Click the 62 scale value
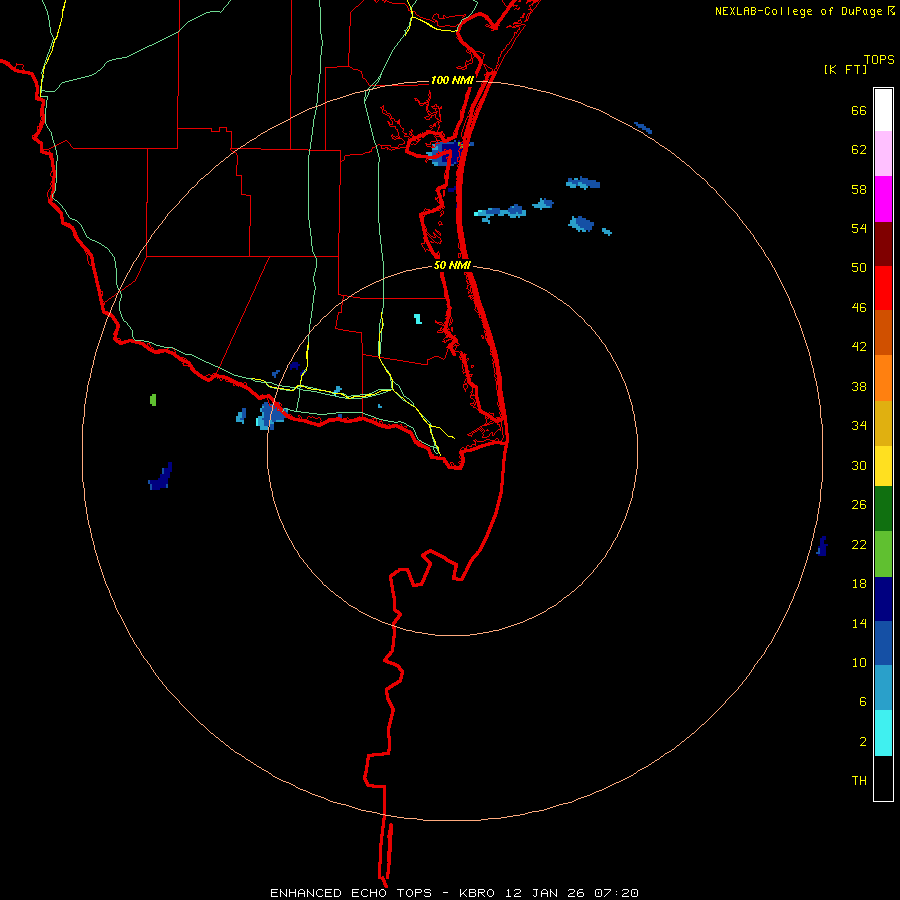 tap(859, 150)
